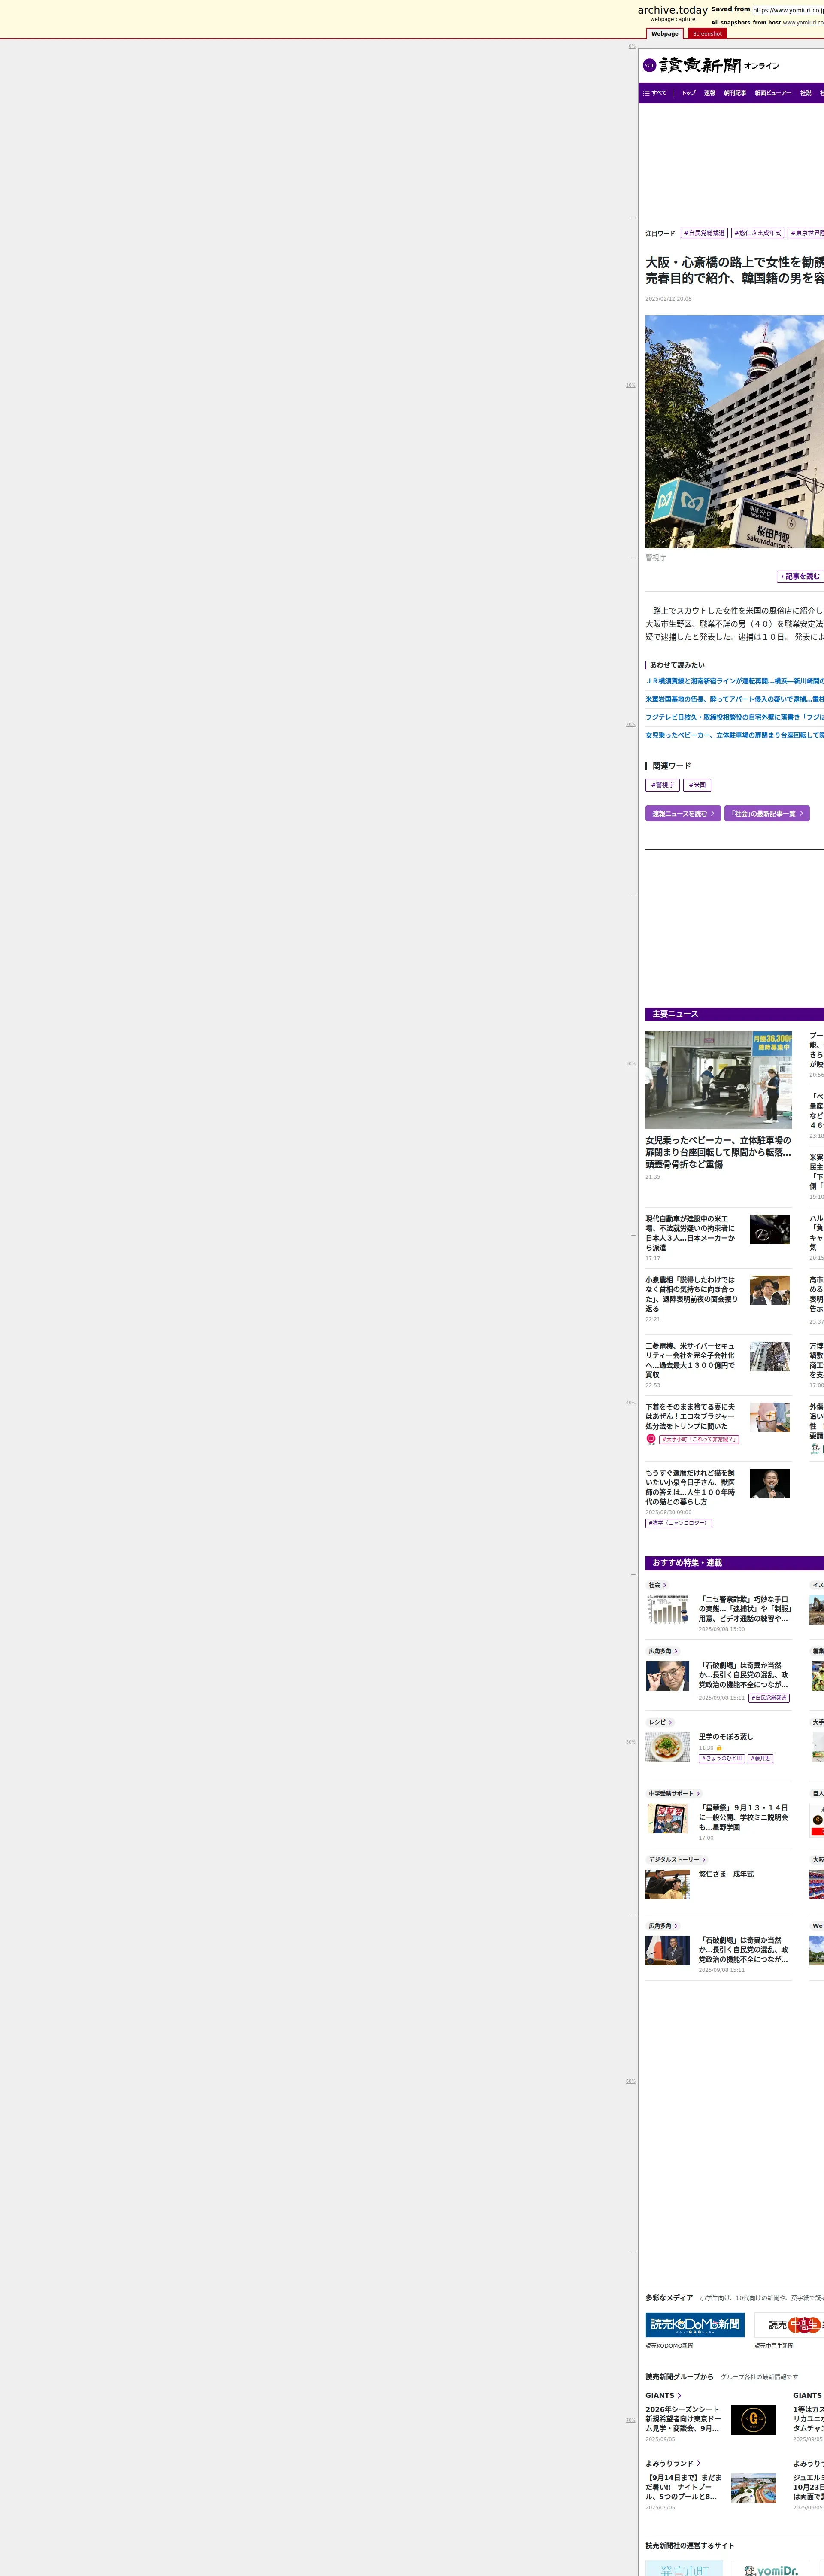Click the #米国 related word tag
Screen dimensions: 824x2576
697,785
